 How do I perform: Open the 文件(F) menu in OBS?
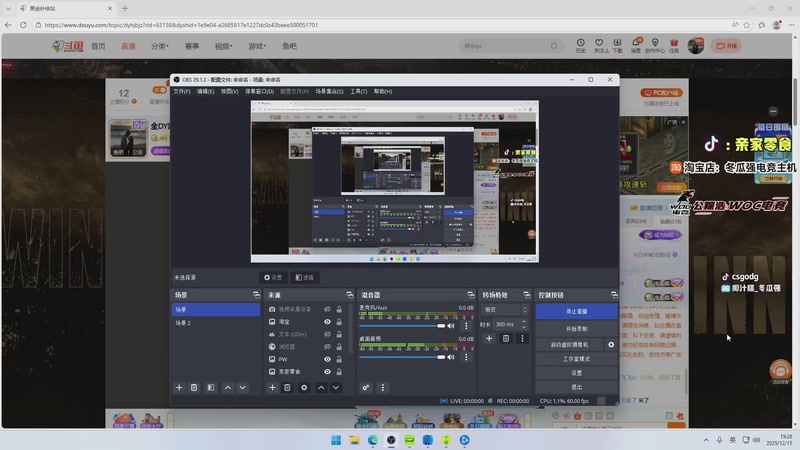[181, 91]
